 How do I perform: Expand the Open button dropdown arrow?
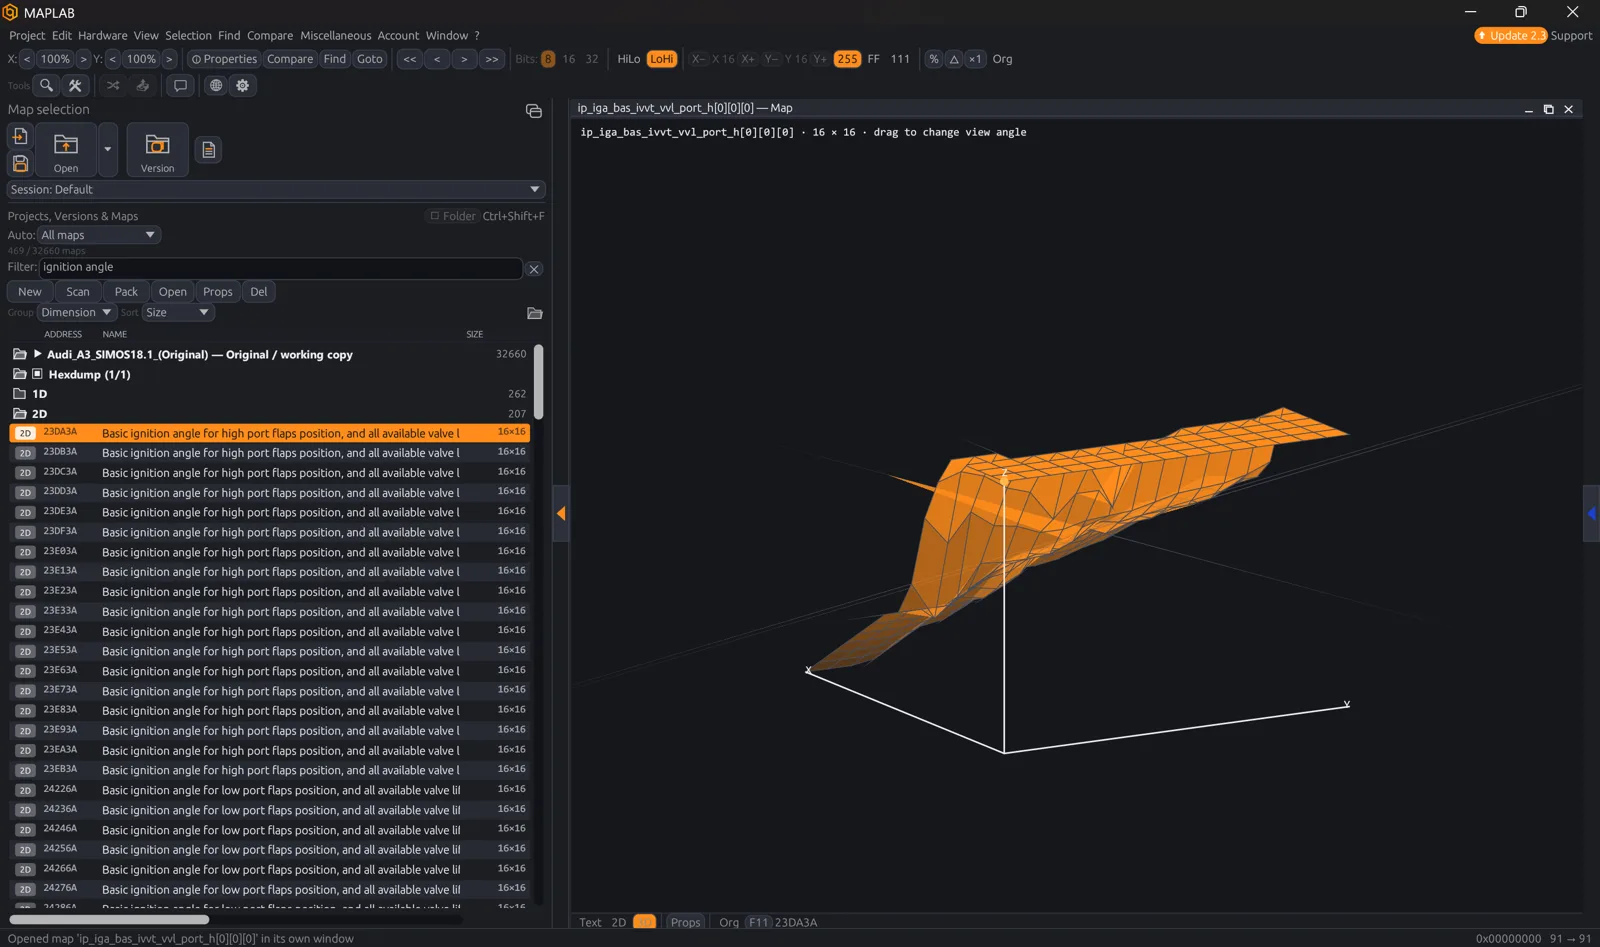(x=107, y=150)
